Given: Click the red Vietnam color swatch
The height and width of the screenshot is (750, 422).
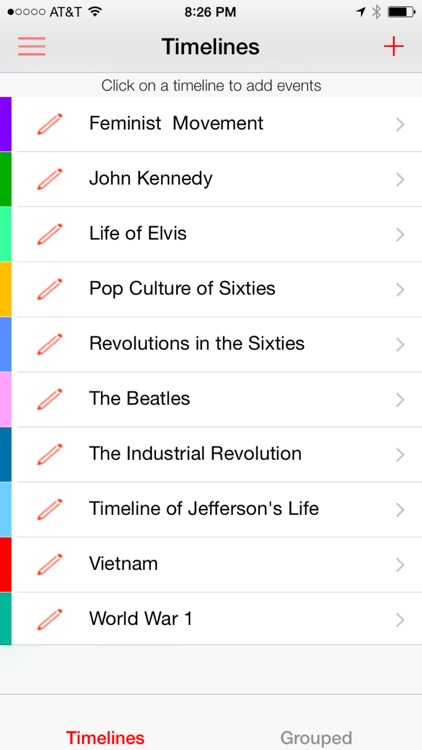Looking at the screenshot, I should point(6,564).
